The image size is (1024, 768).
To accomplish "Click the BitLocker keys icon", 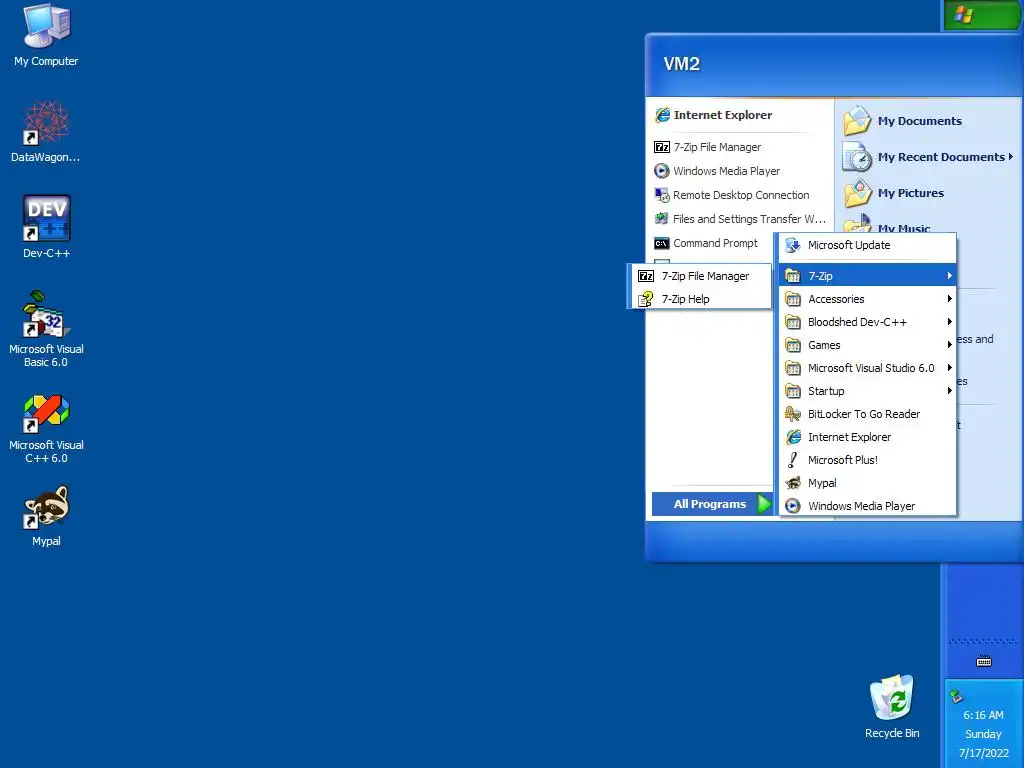I will 793,414.
